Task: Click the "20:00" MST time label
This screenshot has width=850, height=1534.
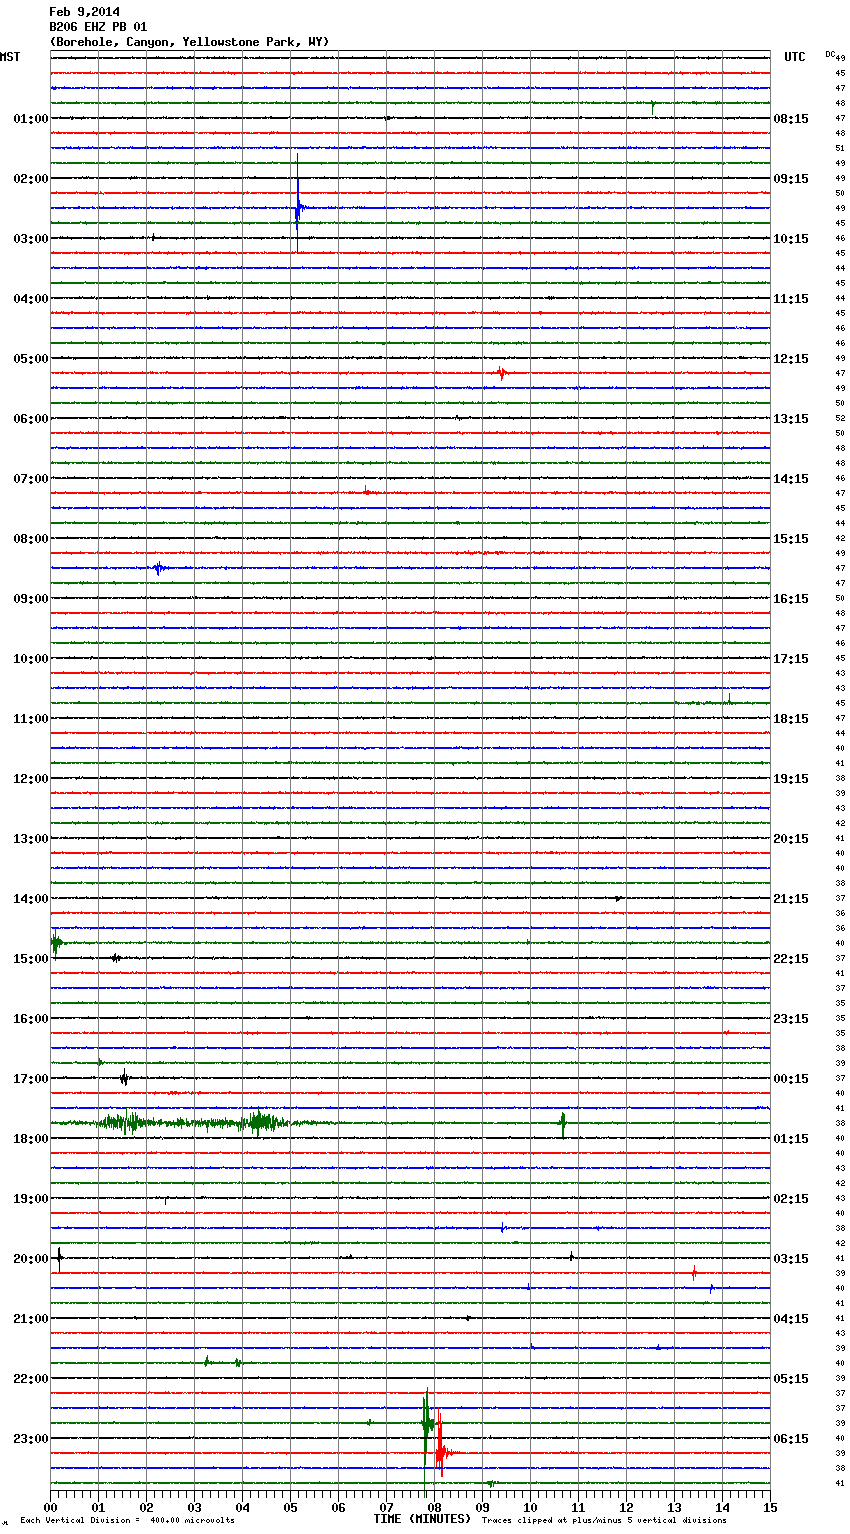Action: 30,1259
